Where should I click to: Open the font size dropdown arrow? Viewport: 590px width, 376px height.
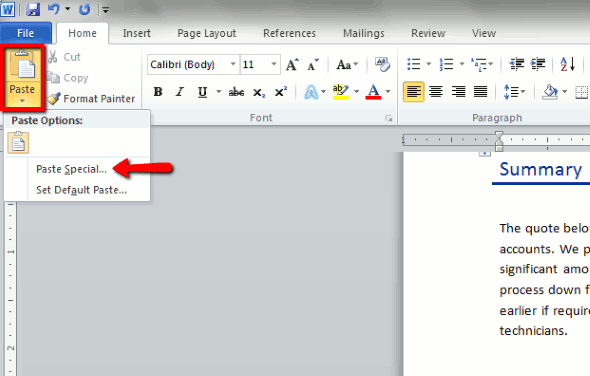pyautogui.click(x=274, y=64)
